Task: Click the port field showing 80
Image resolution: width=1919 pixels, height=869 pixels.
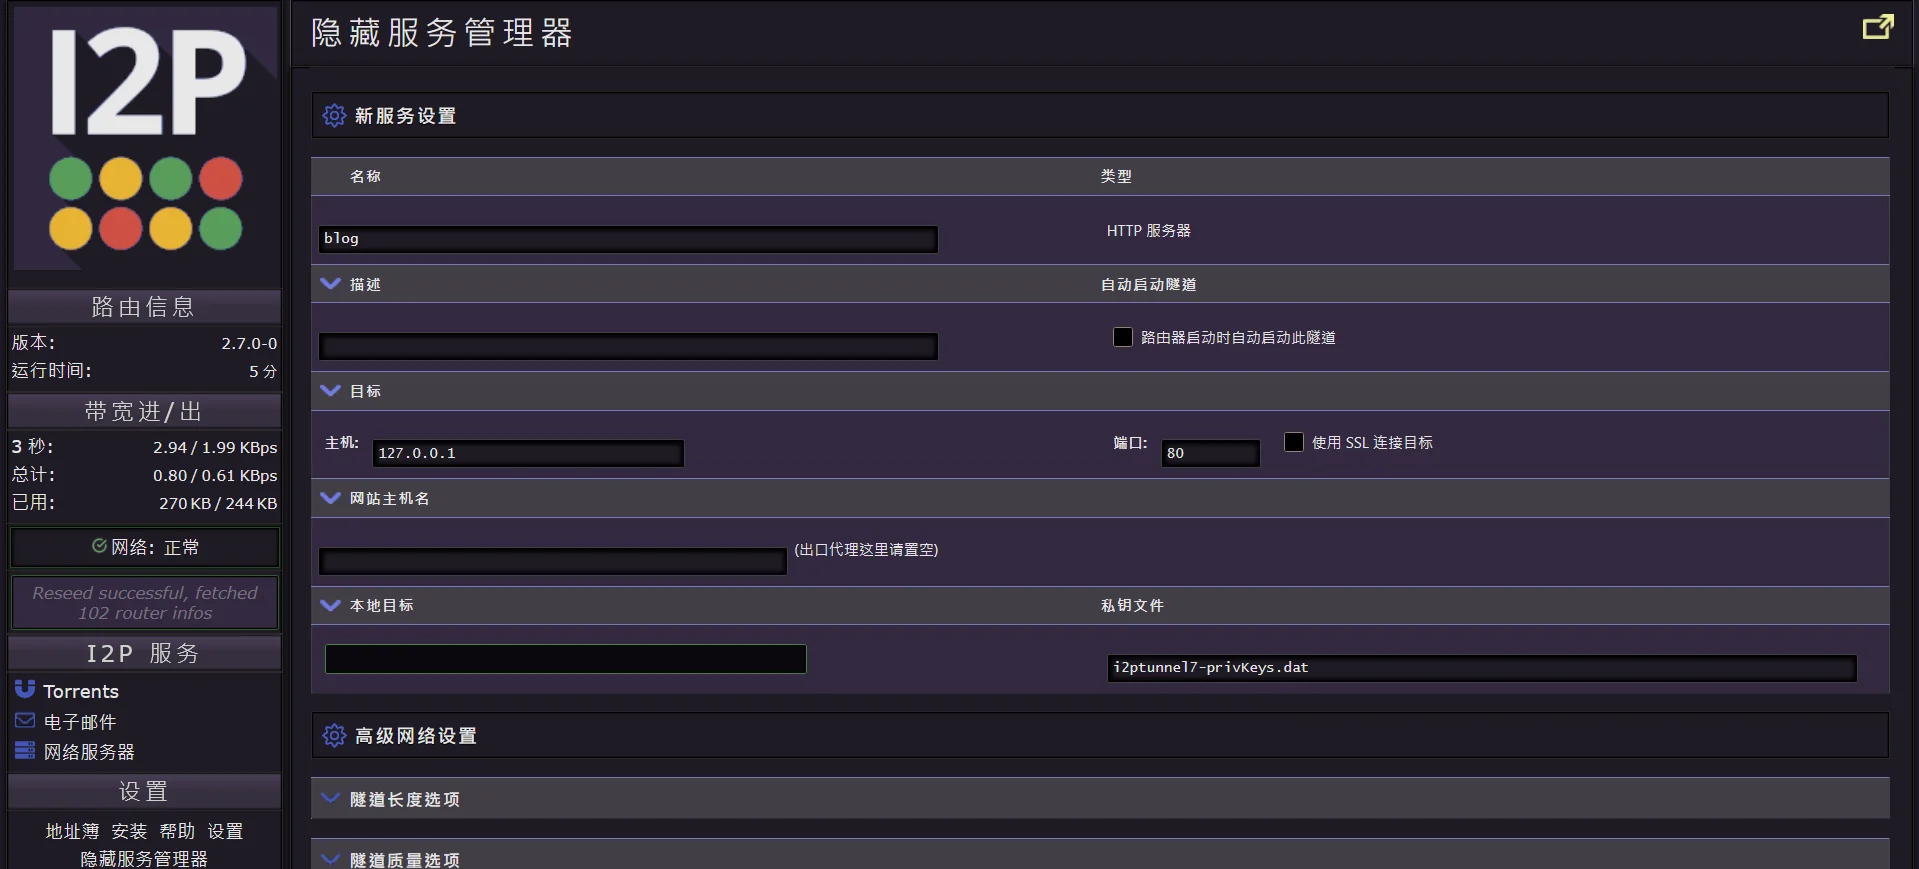Action: click(x=1209, y=453)
